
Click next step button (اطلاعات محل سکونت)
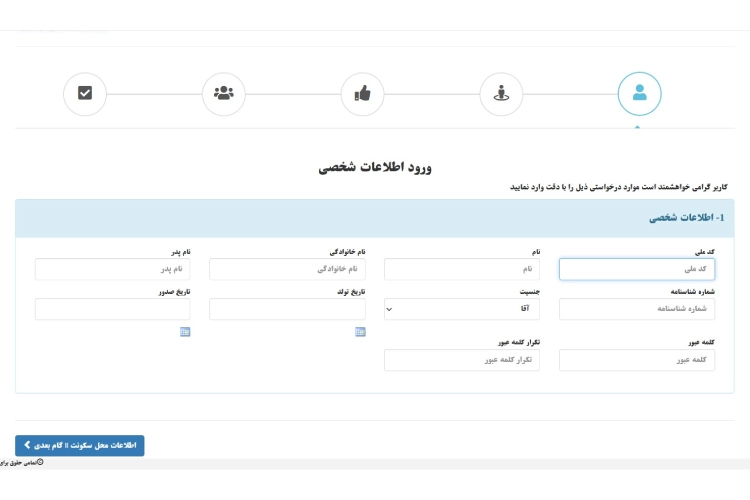(x=80, y=445)
